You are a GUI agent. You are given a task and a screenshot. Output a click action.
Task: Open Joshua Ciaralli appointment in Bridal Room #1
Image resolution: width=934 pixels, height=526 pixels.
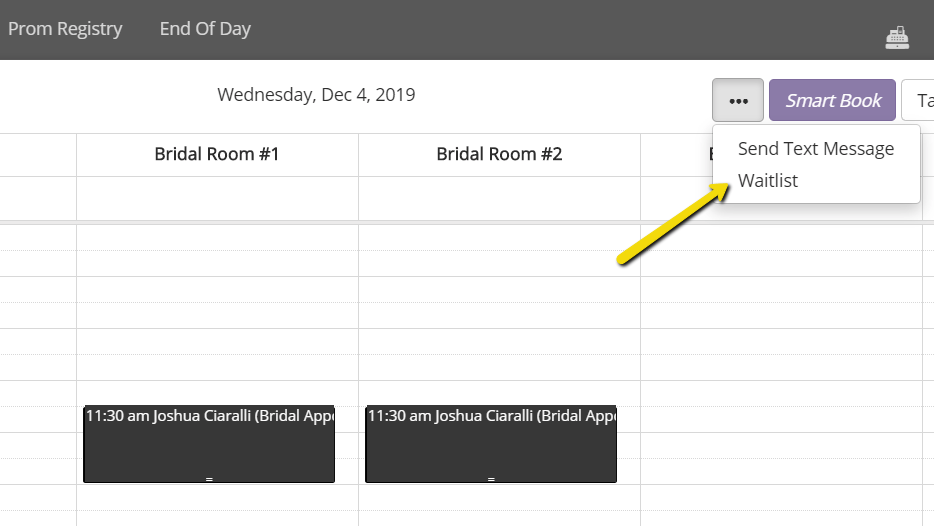click(209, 444)
